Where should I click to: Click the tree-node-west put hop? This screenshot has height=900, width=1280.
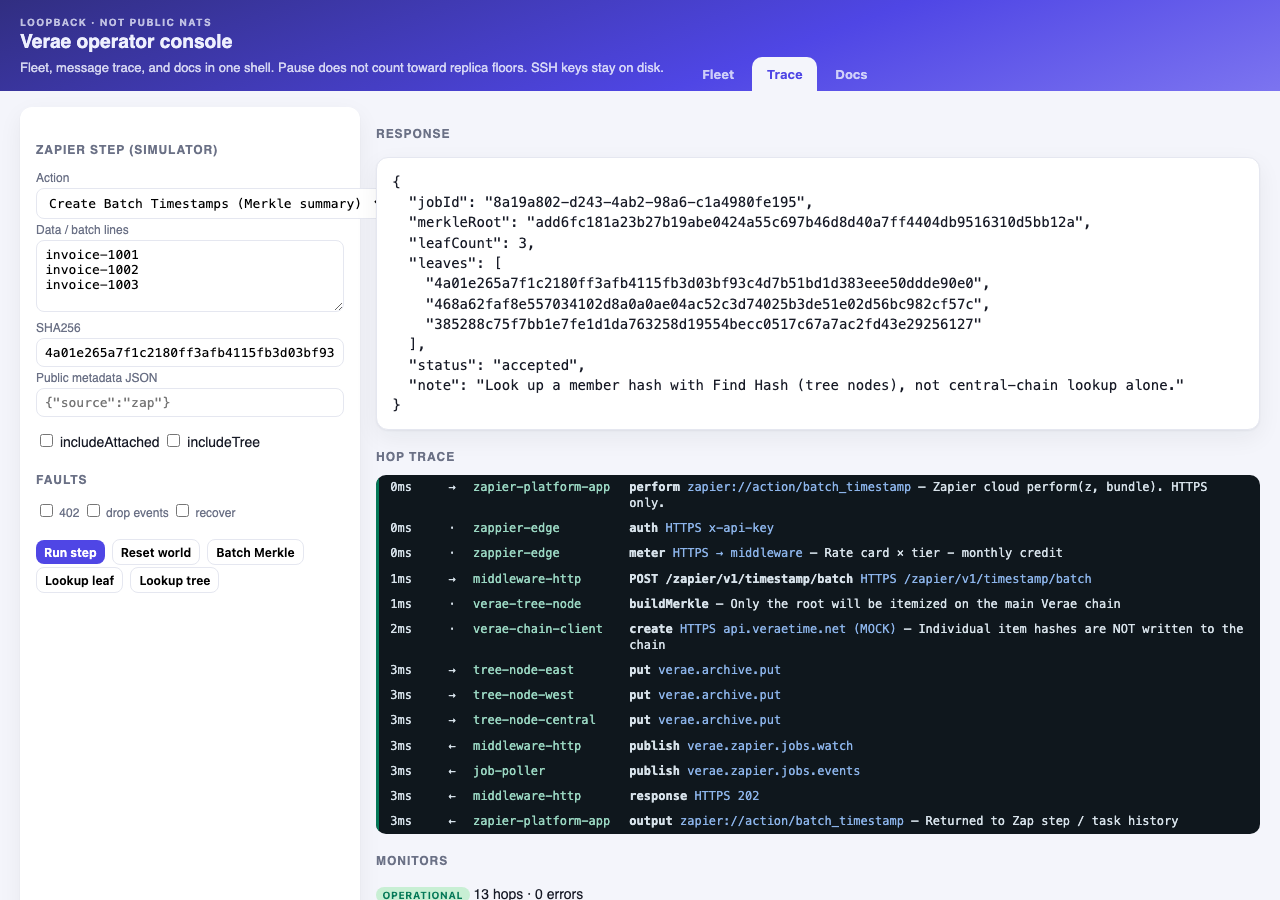(x=818, y=695)
